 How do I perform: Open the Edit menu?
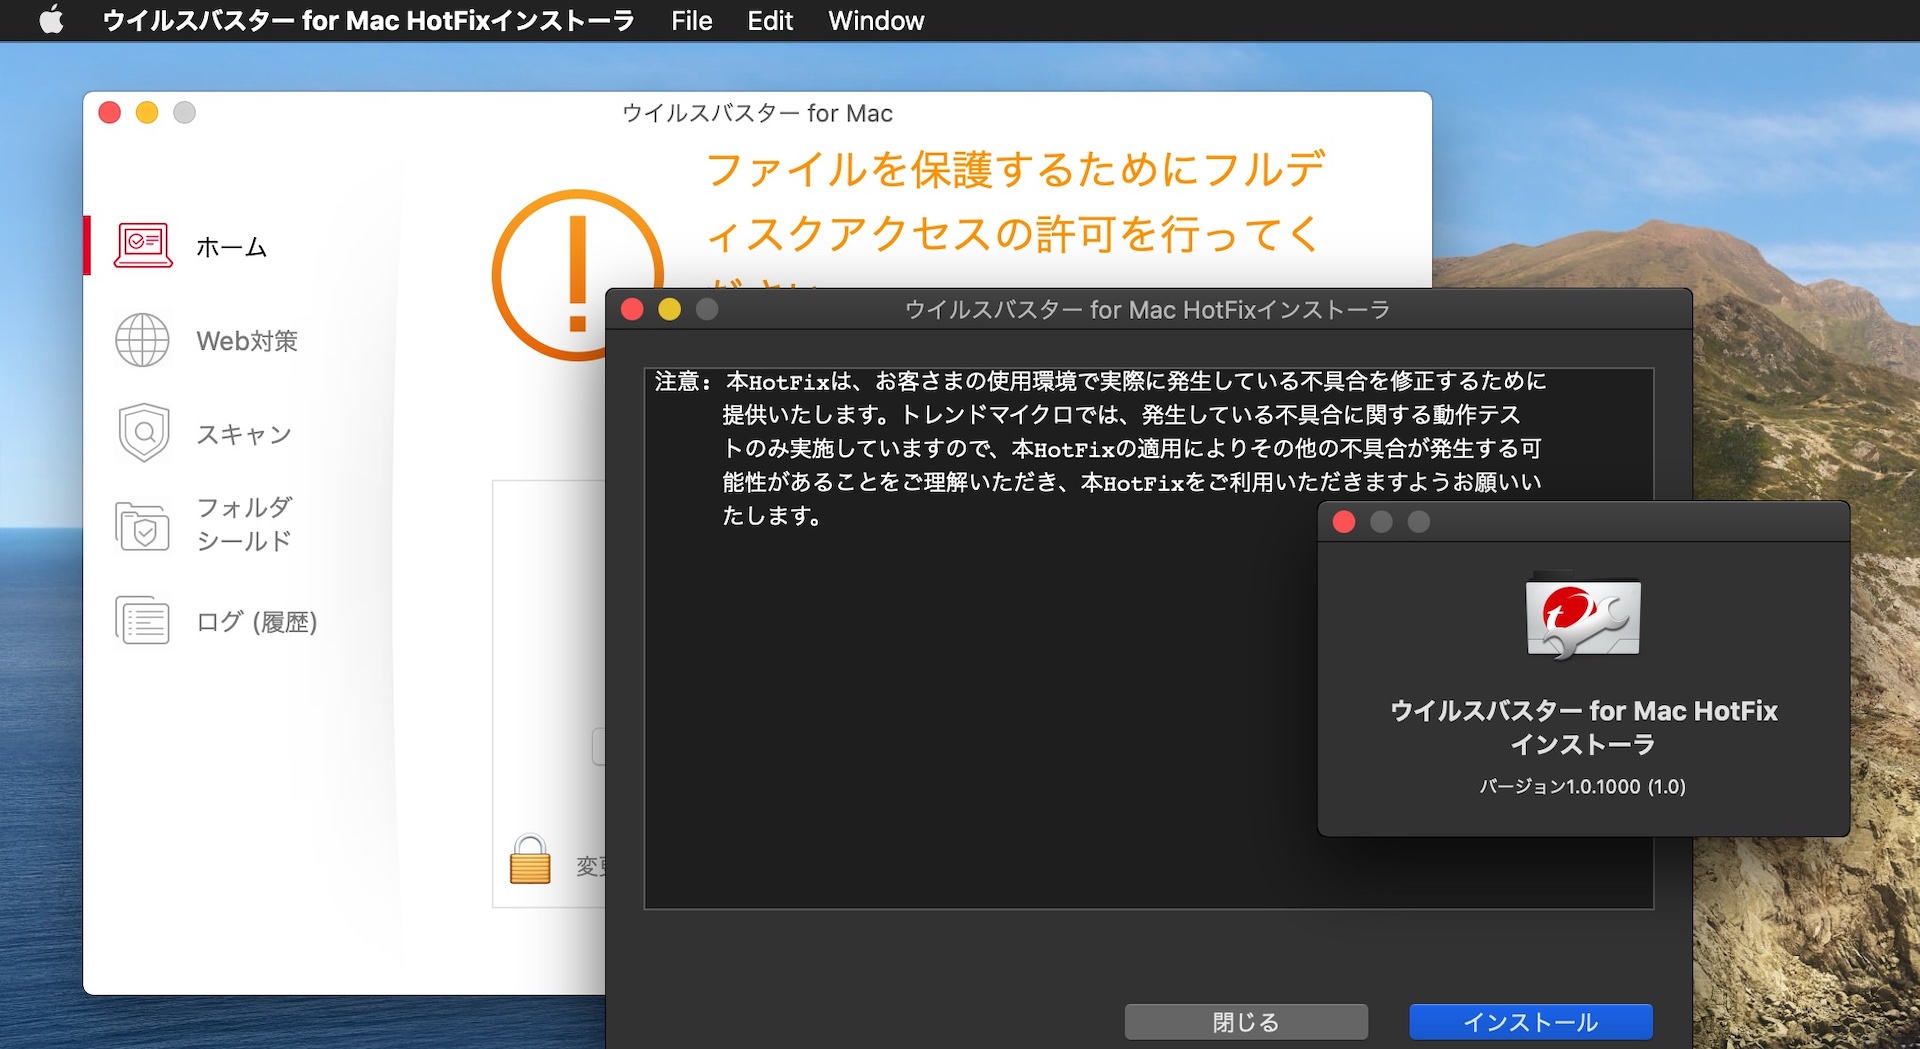[x=770, y=20]
